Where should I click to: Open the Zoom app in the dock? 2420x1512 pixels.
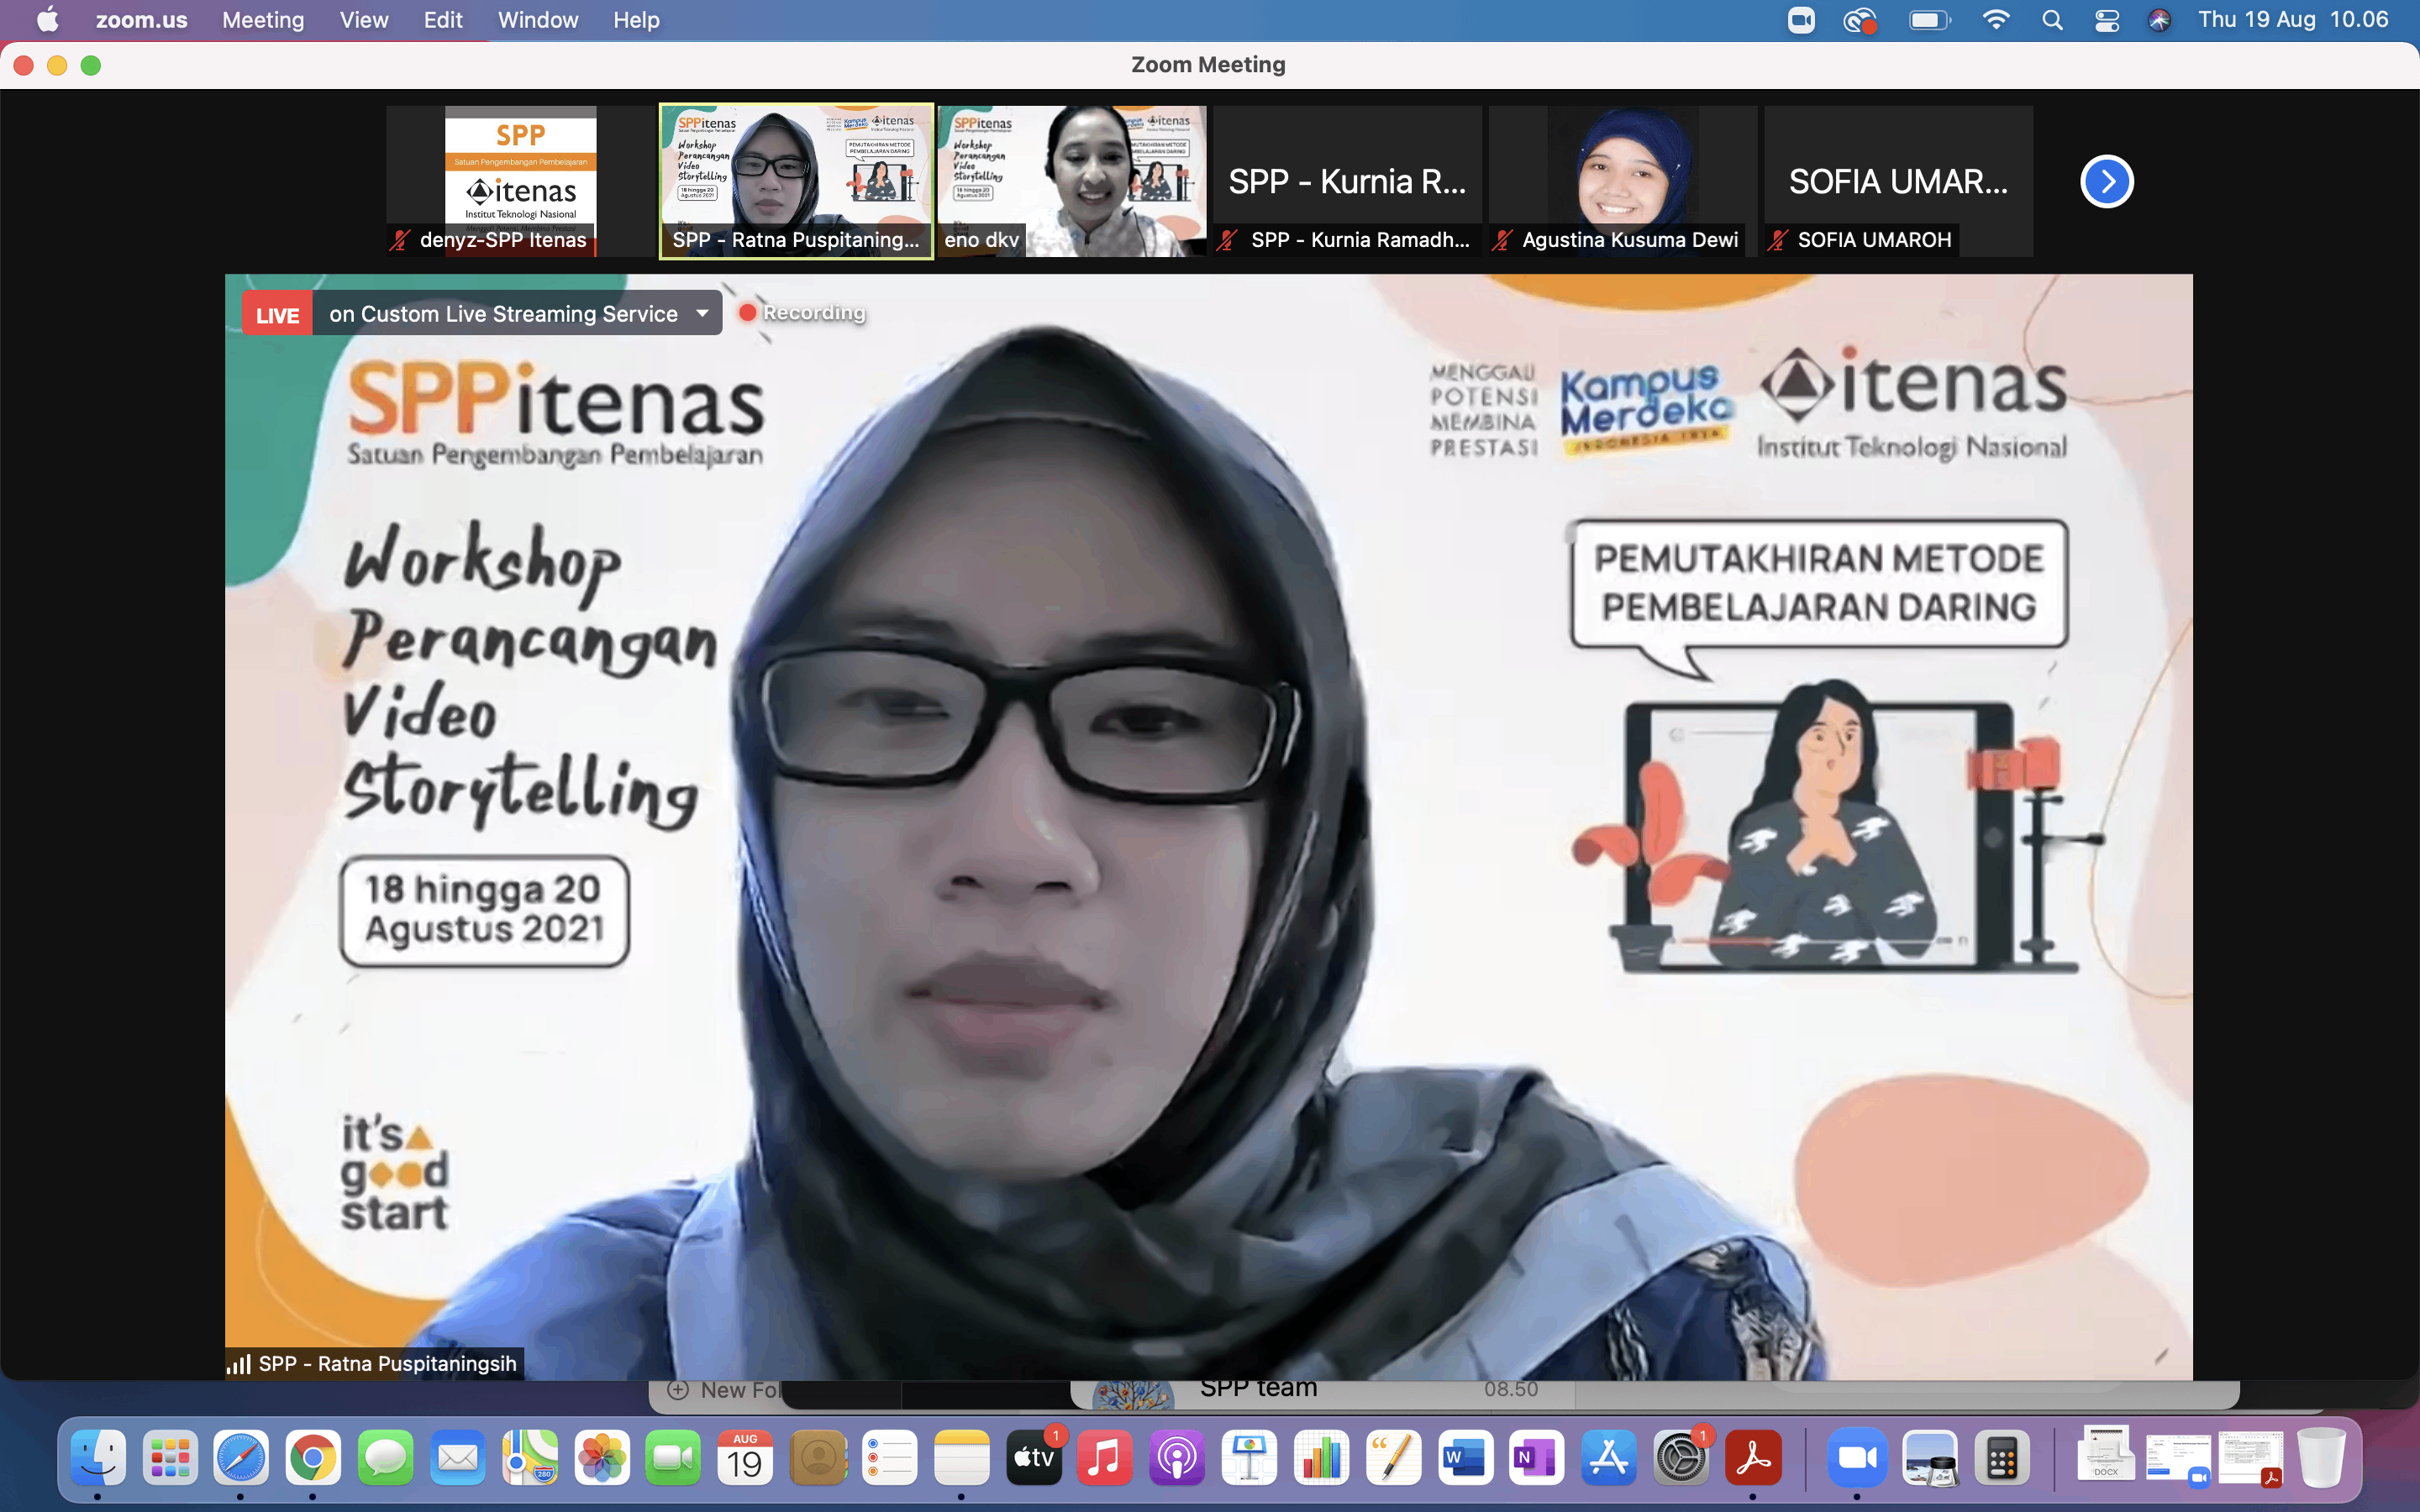click(1857, 1459)
